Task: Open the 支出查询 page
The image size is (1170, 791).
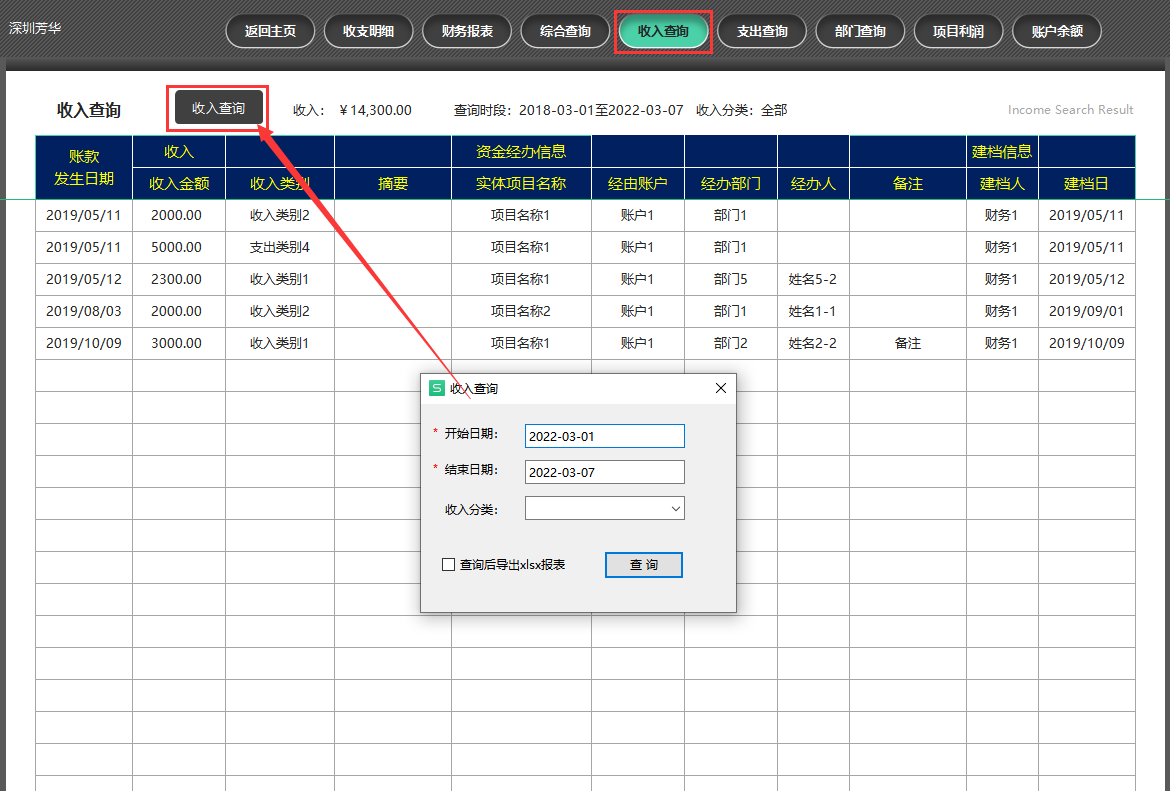Action: click(762, 31)
